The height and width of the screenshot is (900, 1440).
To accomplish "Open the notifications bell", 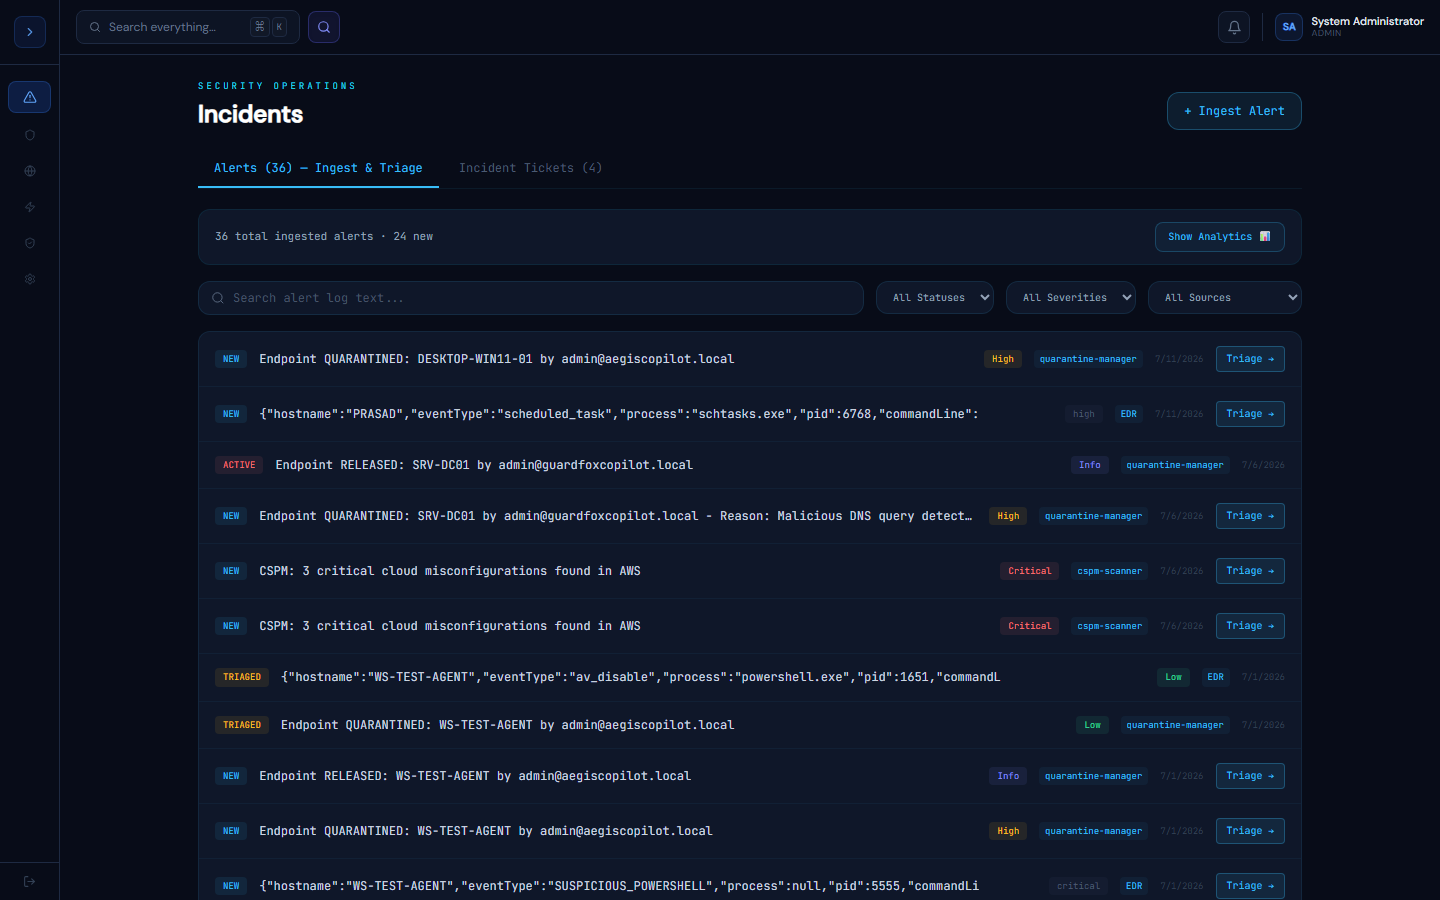I will click(1234, 27).
